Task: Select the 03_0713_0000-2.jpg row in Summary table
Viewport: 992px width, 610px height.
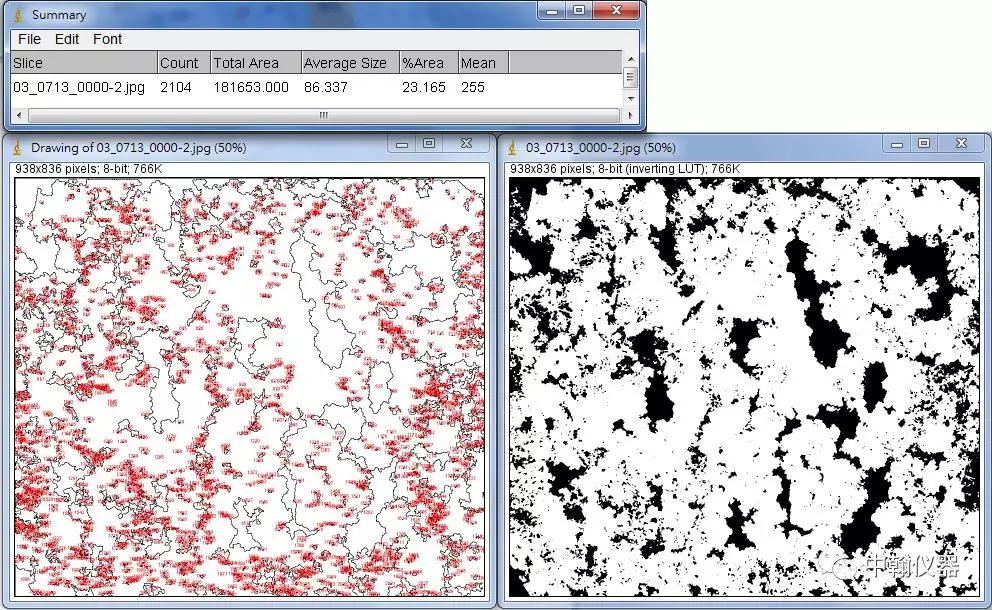Action: pyautogui.click(x=80, y=87)
